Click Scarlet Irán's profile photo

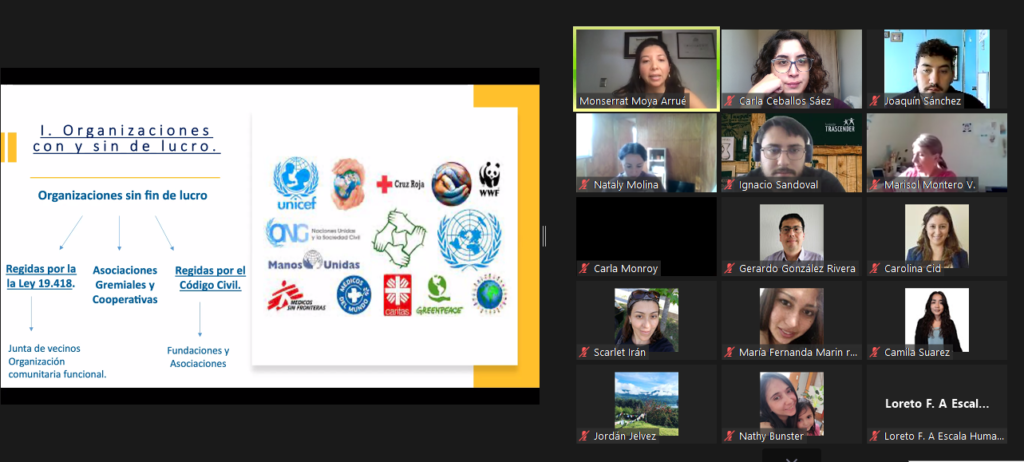pyautogui.click(x=647, y=320)
